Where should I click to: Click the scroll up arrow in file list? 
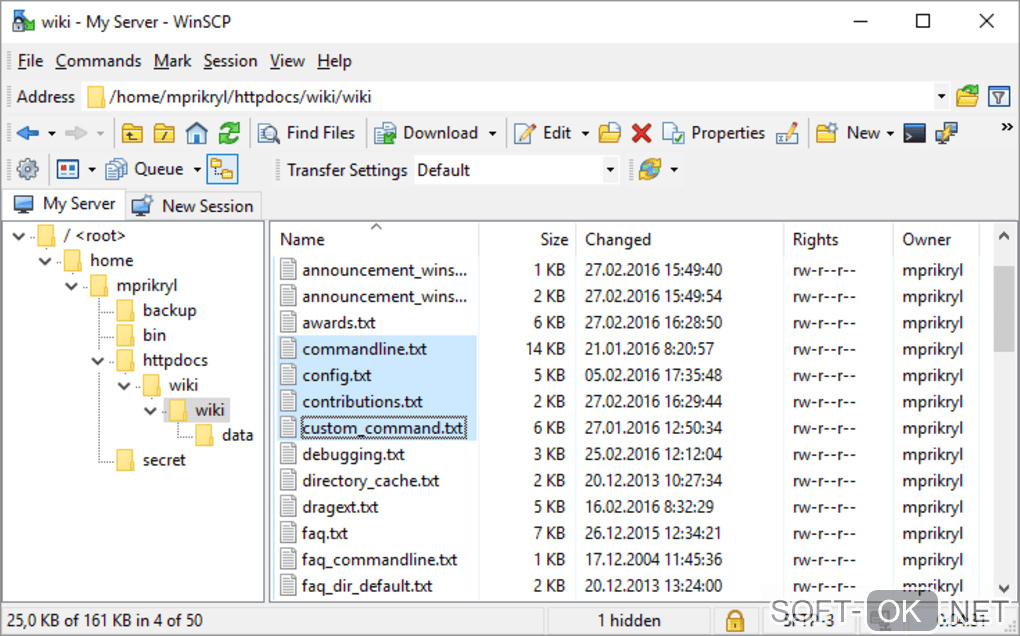[1004, 235]
